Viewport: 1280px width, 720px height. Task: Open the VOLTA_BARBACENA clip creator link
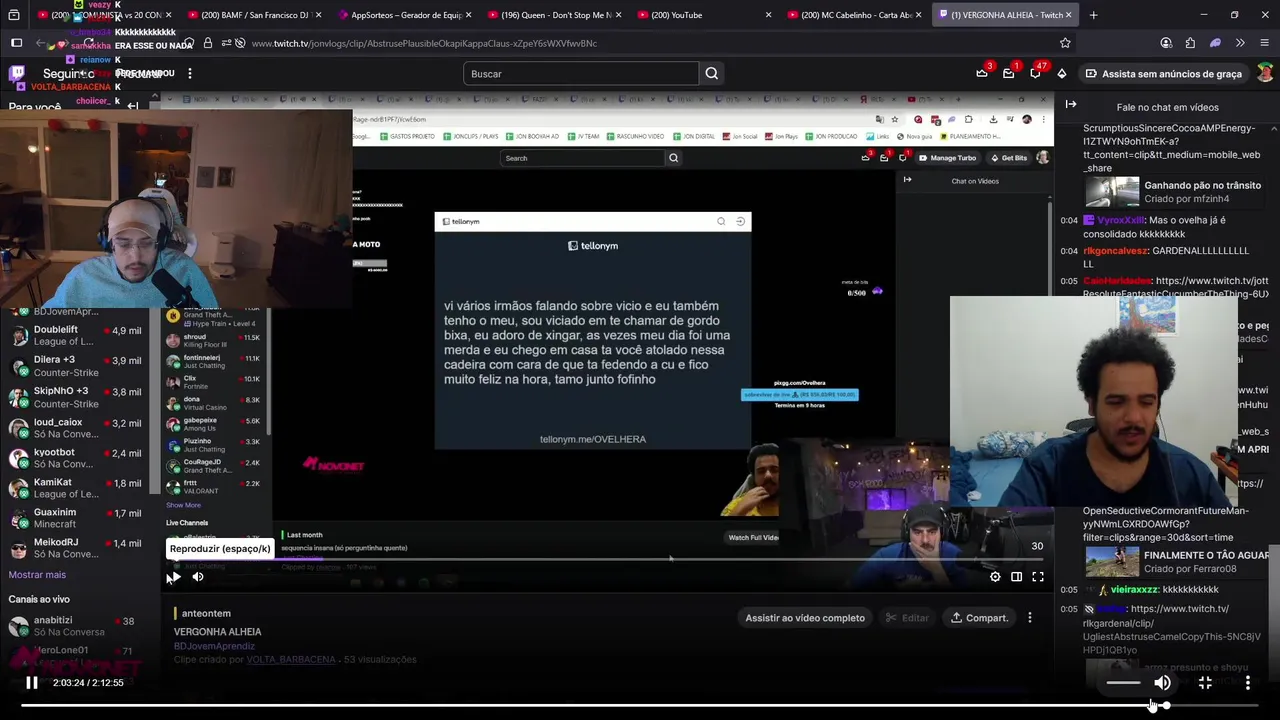[291, 660]
